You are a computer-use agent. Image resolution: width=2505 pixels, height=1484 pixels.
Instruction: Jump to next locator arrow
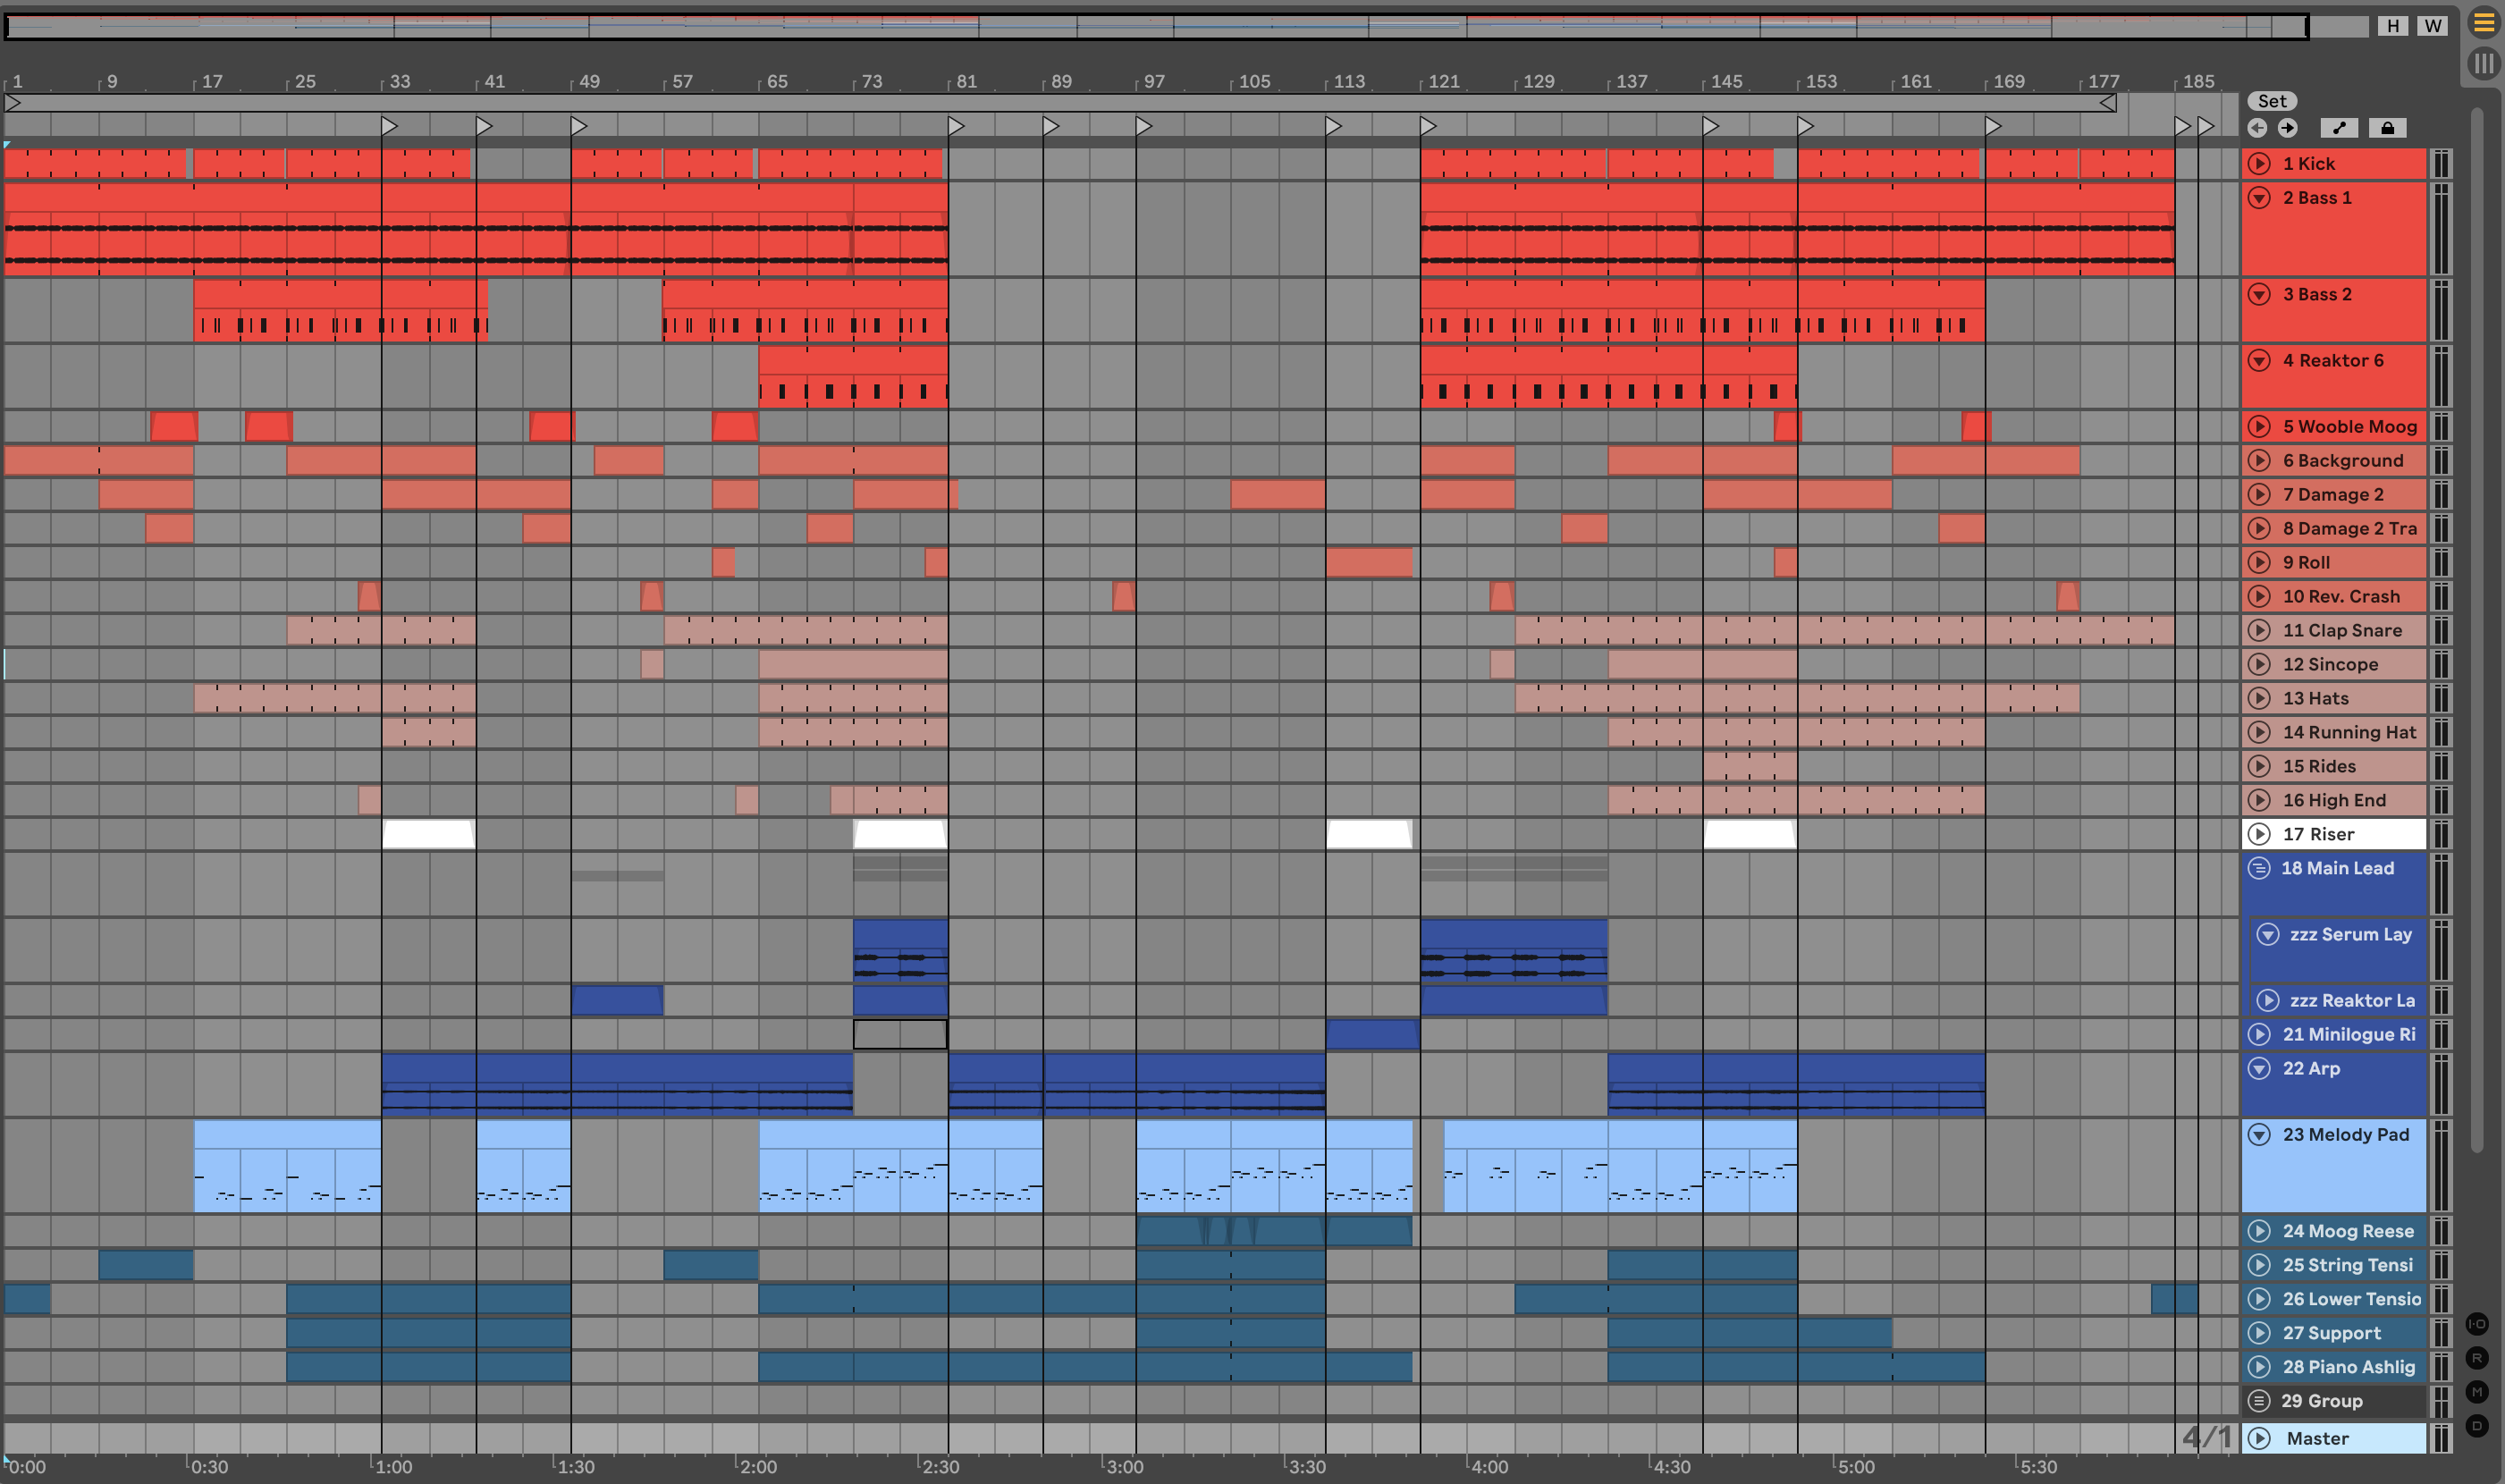coord(2288,128)
